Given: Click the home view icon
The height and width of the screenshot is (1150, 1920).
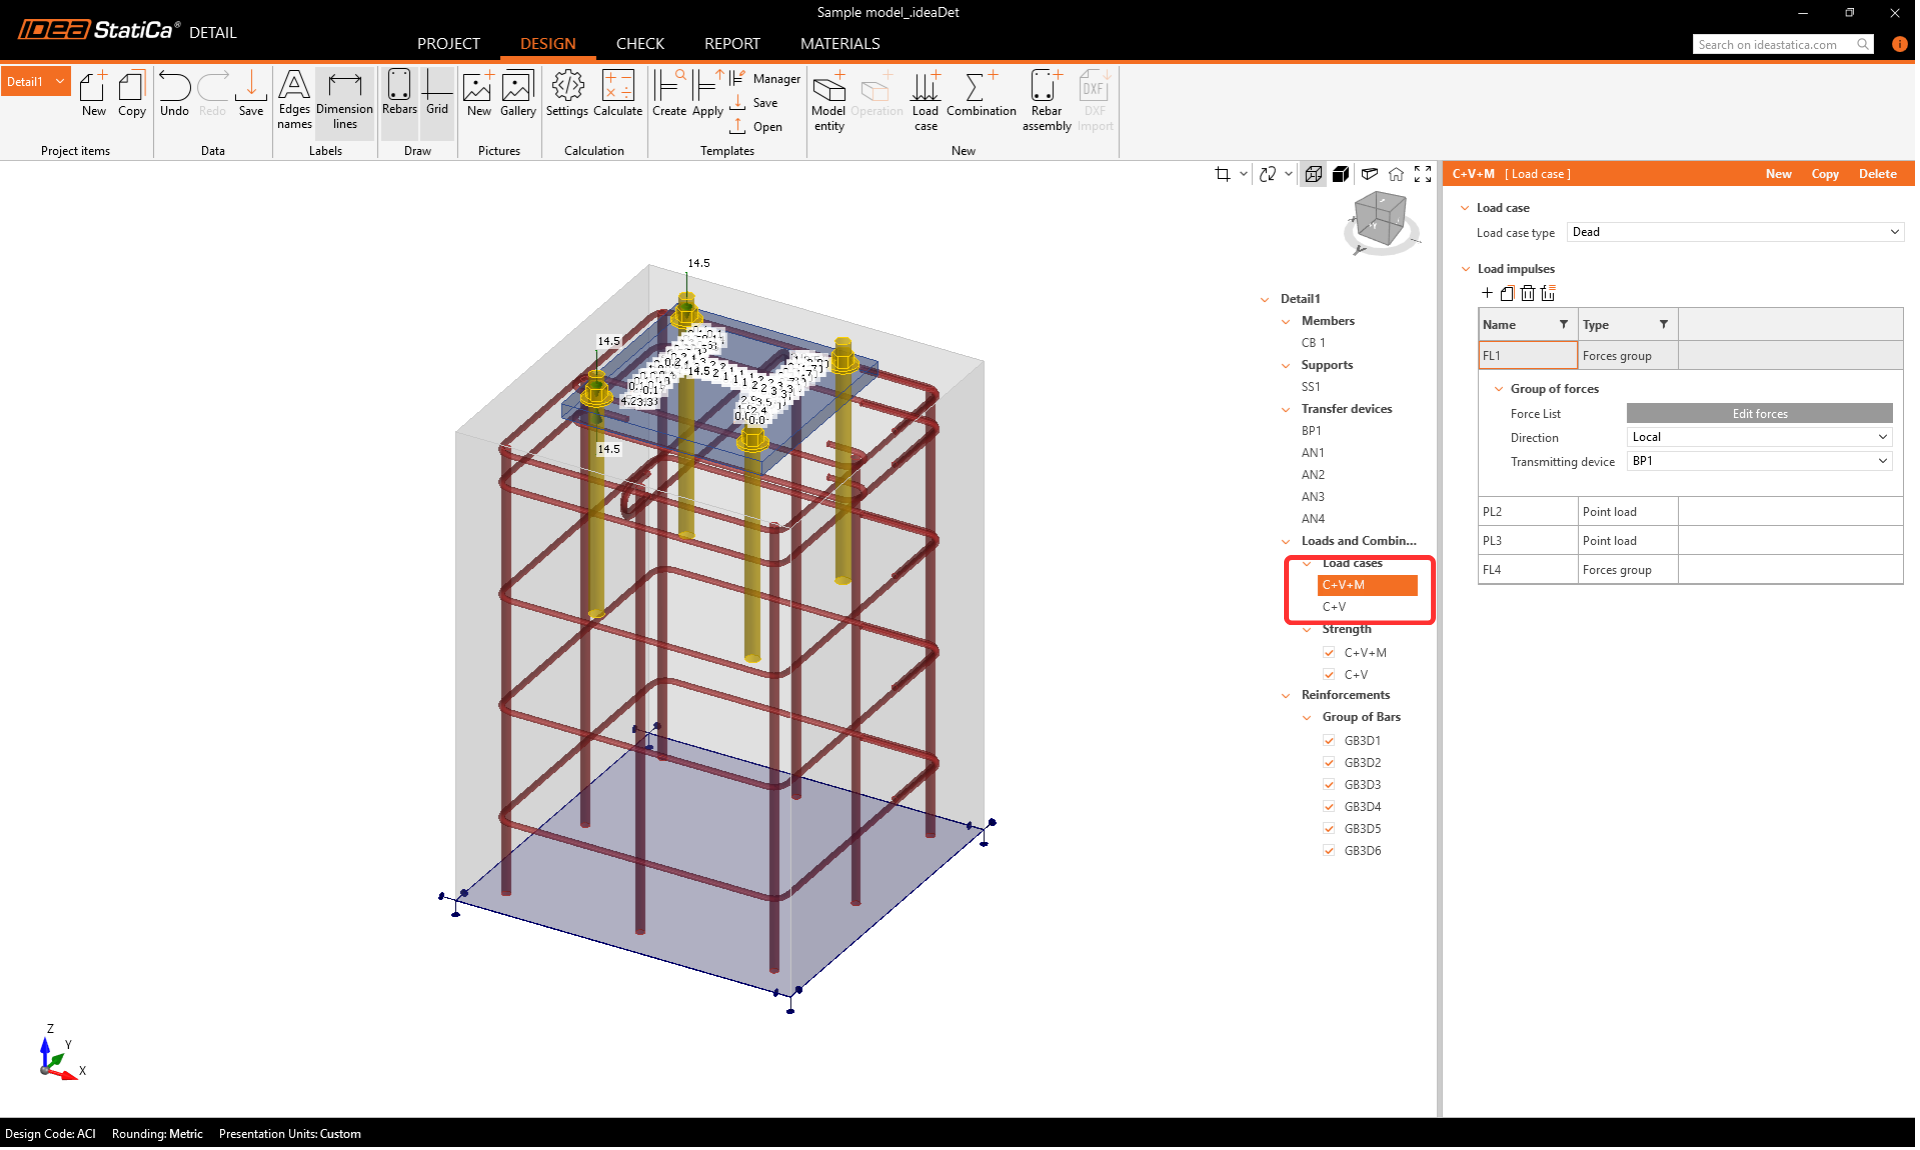Looking at the screenshot, I should click(x=1396, y=174).
